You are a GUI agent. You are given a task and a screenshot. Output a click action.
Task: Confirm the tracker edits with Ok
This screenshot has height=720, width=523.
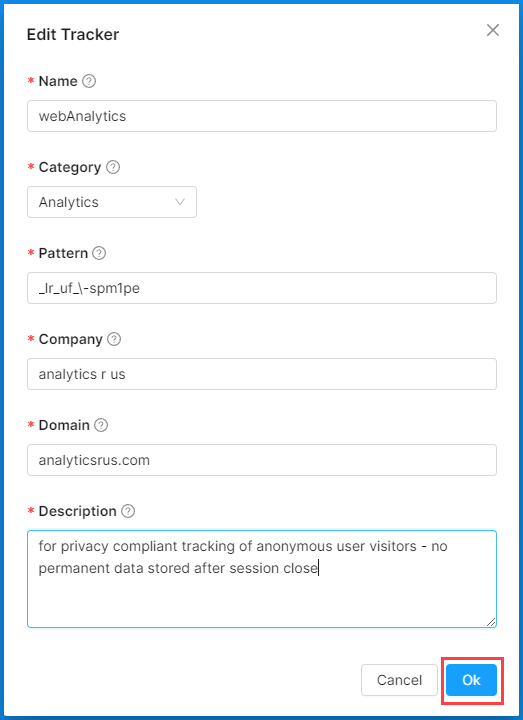coord(471,680)
